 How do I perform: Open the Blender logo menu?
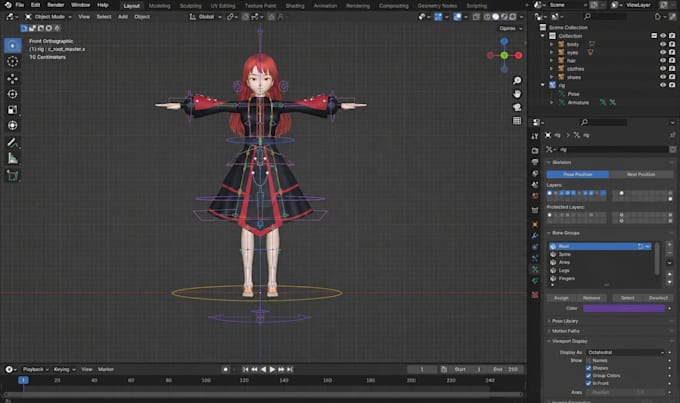pos(8,5)
